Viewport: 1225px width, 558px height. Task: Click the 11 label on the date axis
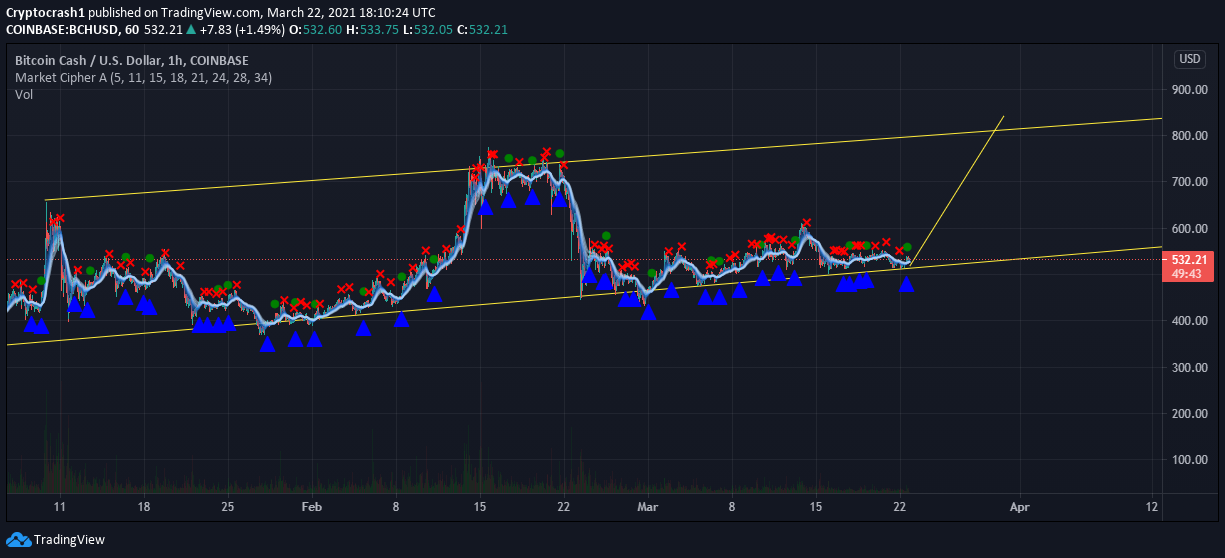pos(60,507)
